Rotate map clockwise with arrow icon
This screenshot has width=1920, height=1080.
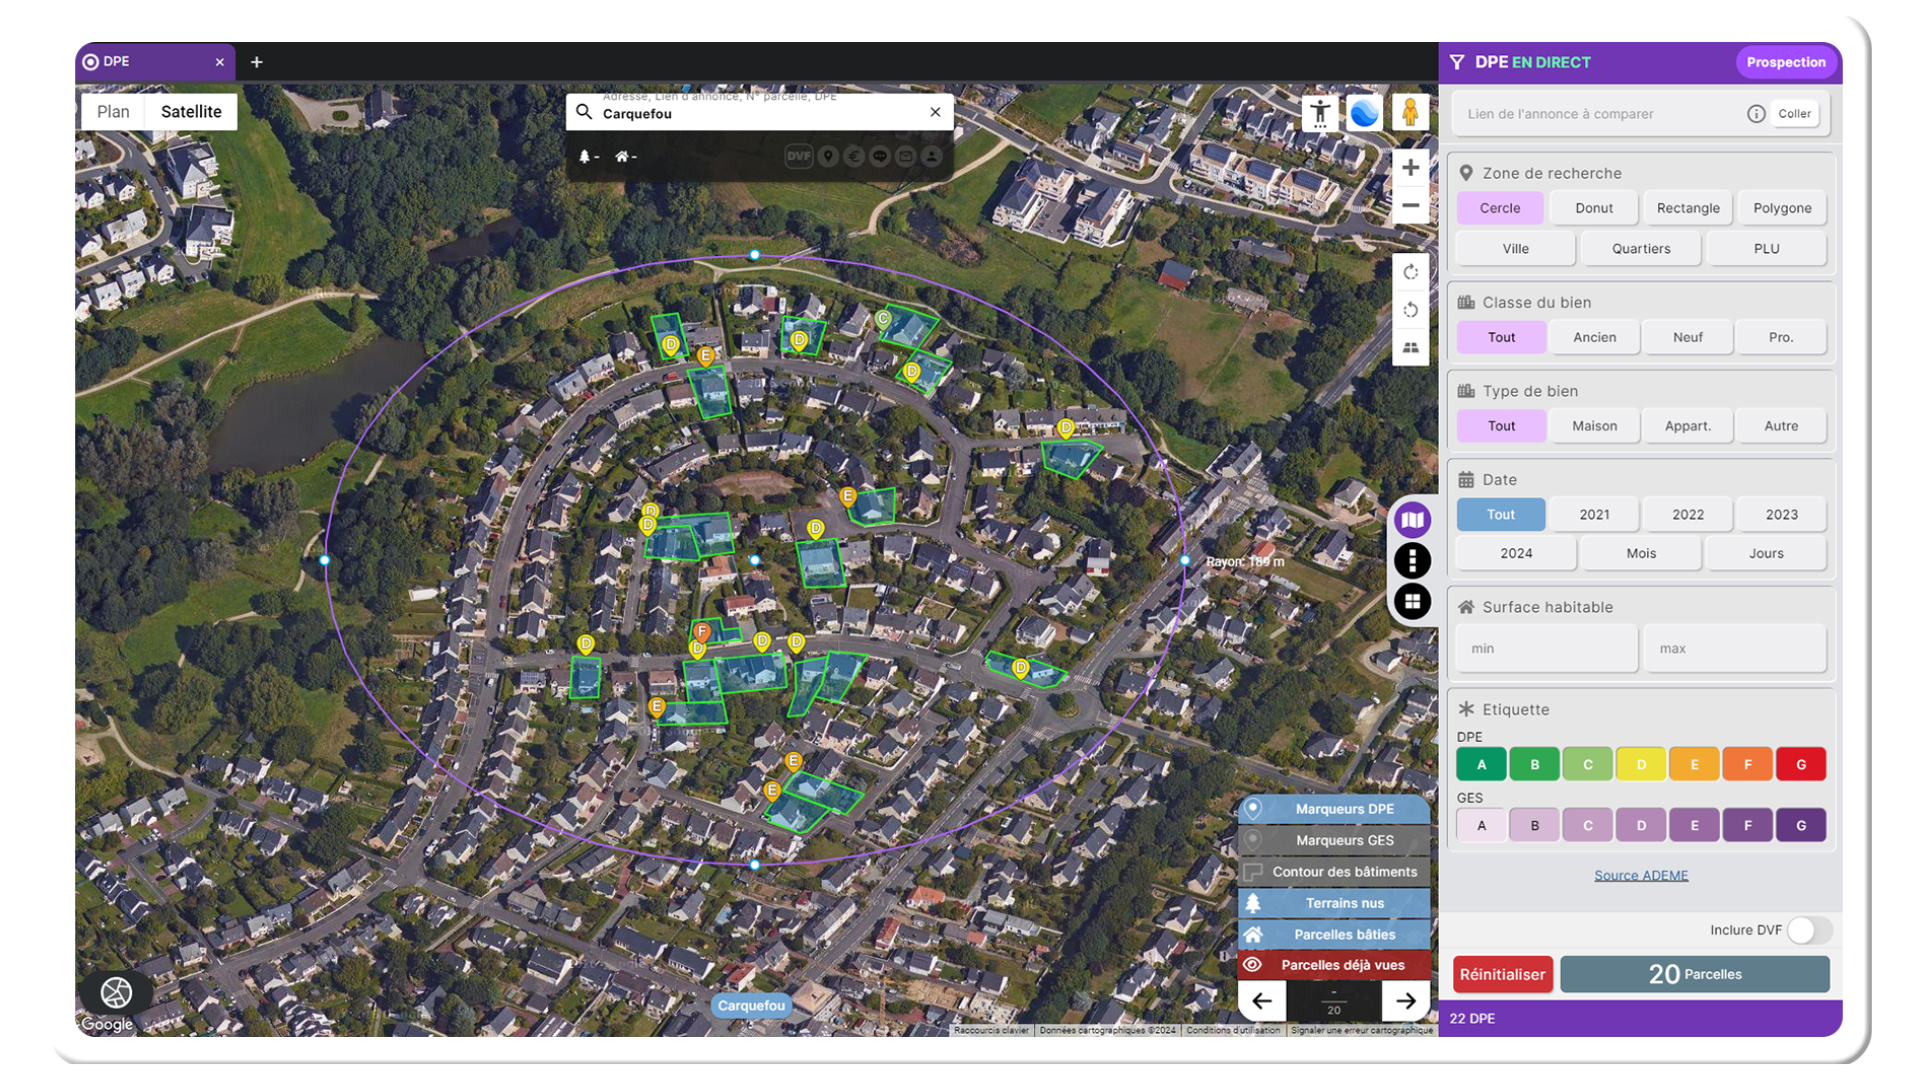pos(1410,272)
